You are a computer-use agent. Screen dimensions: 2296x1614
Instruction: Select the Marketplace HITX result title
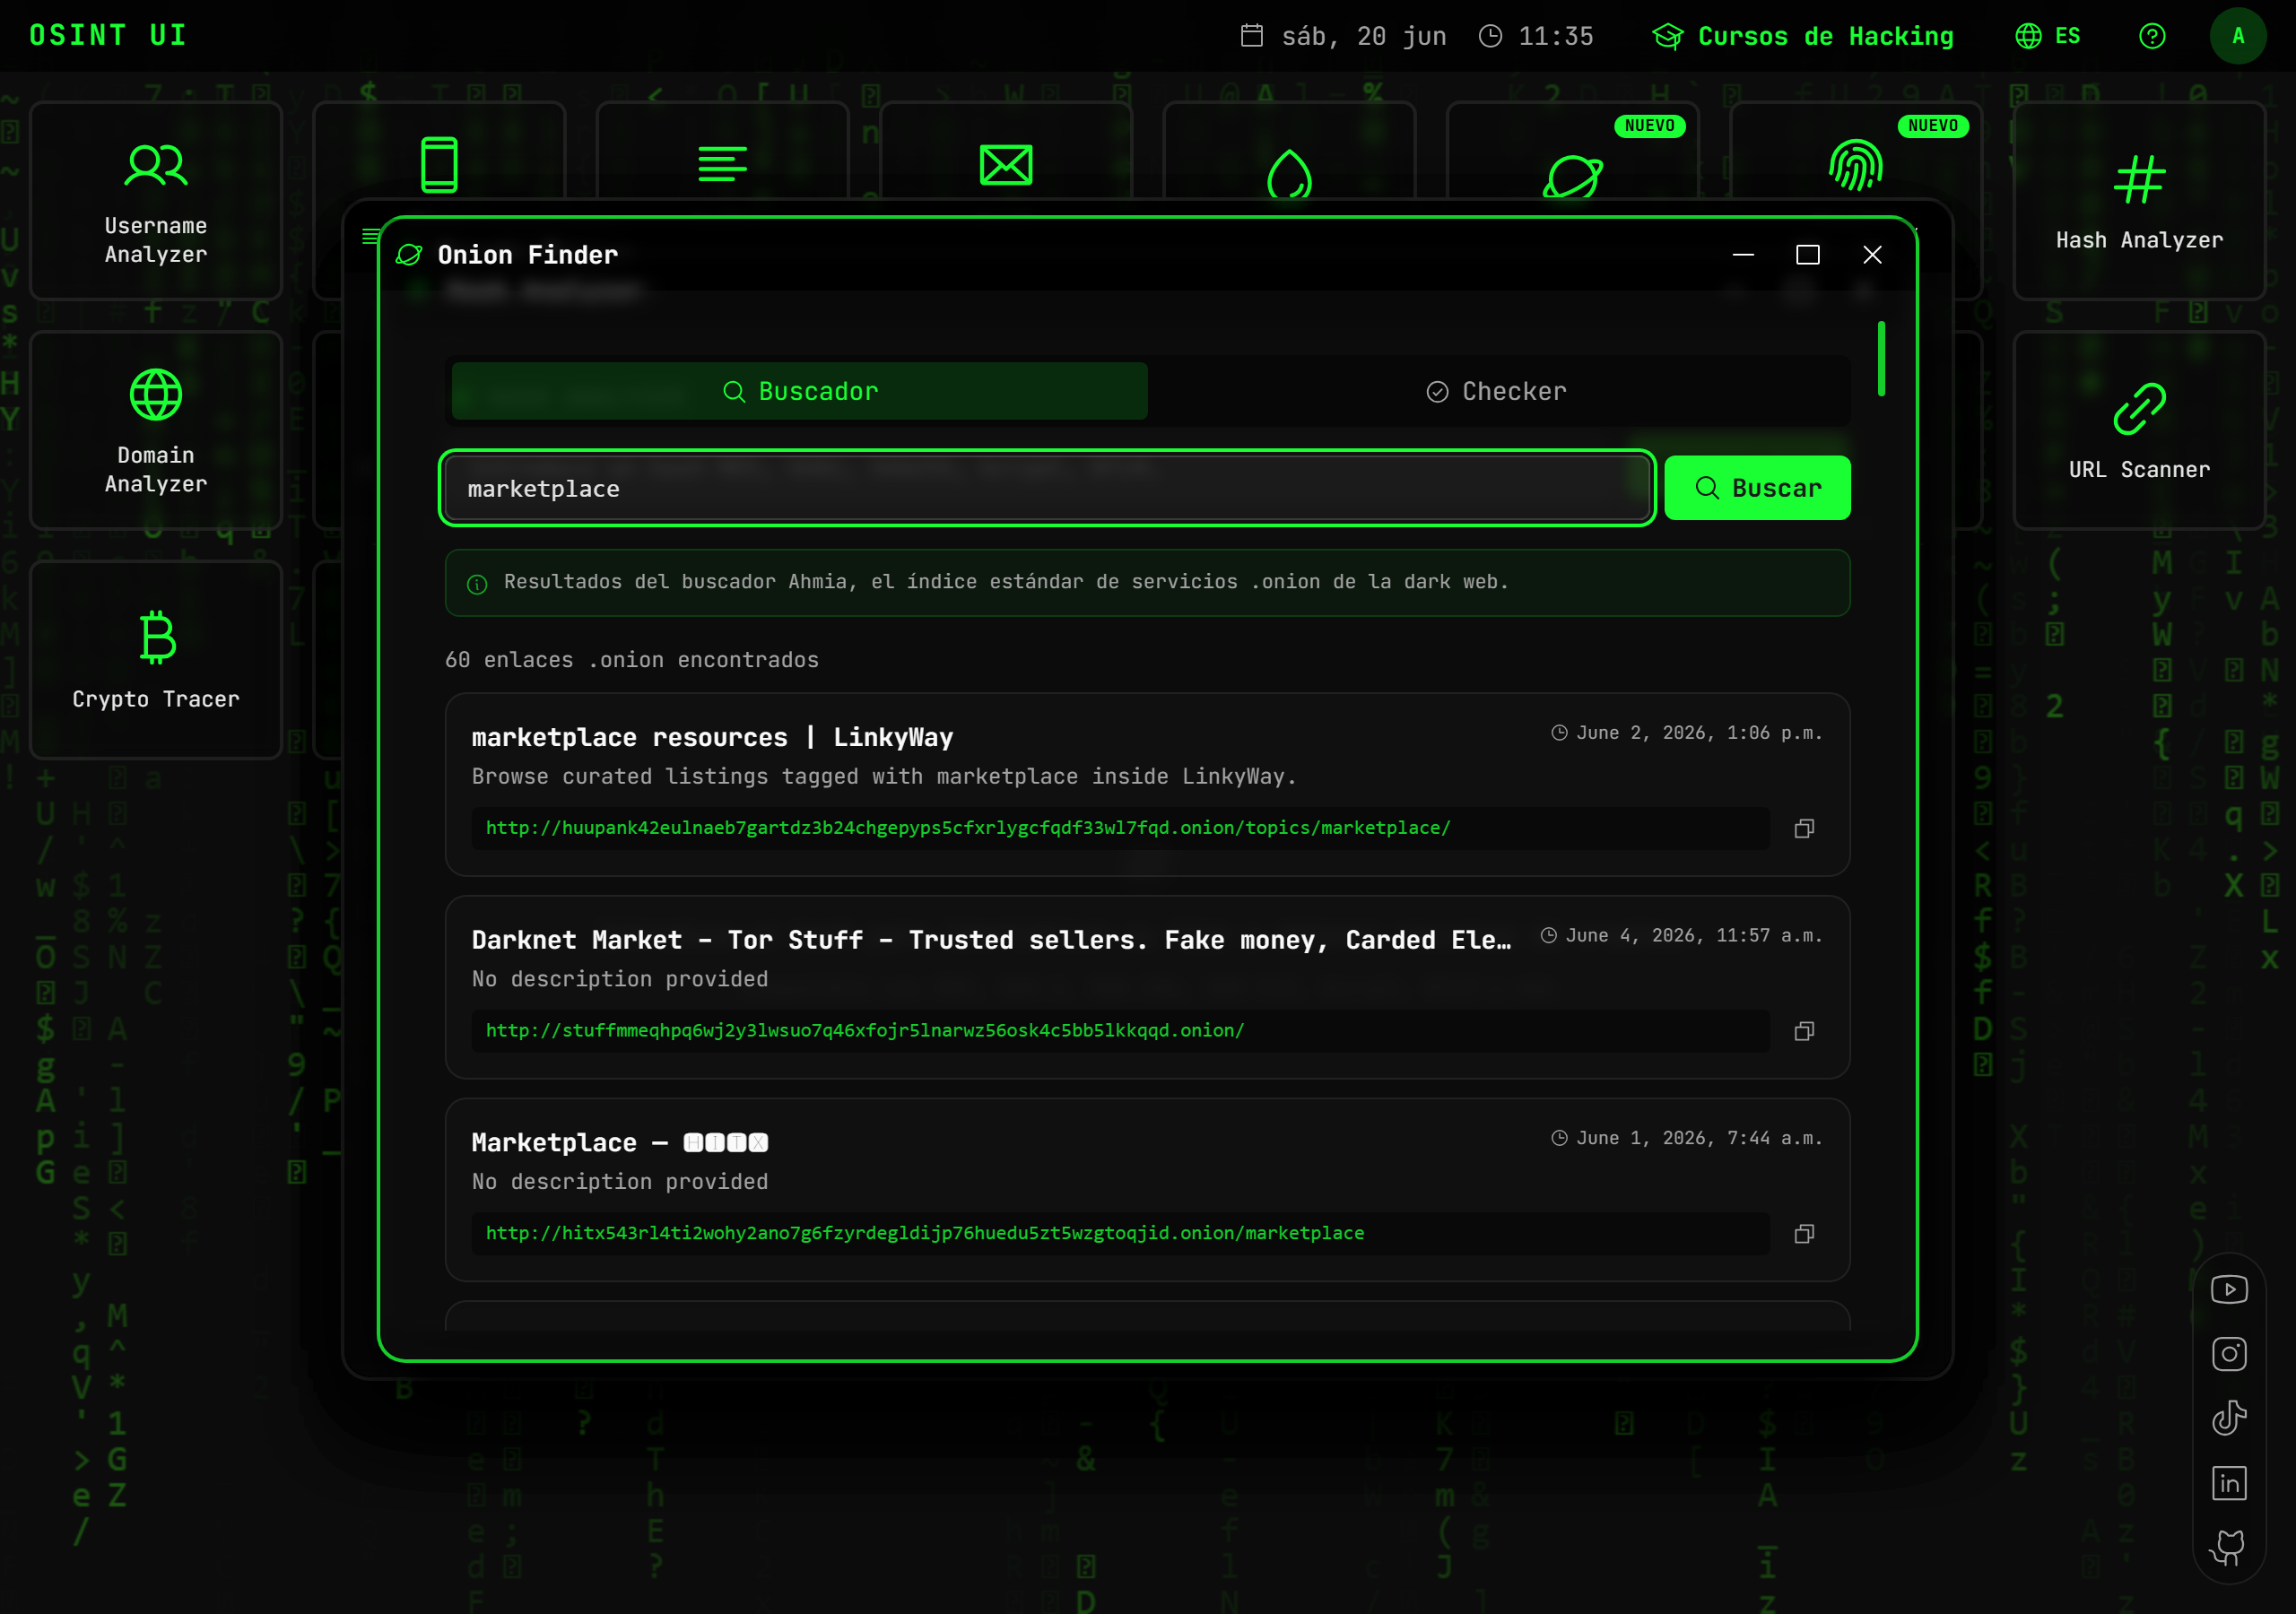(620, 1143)
